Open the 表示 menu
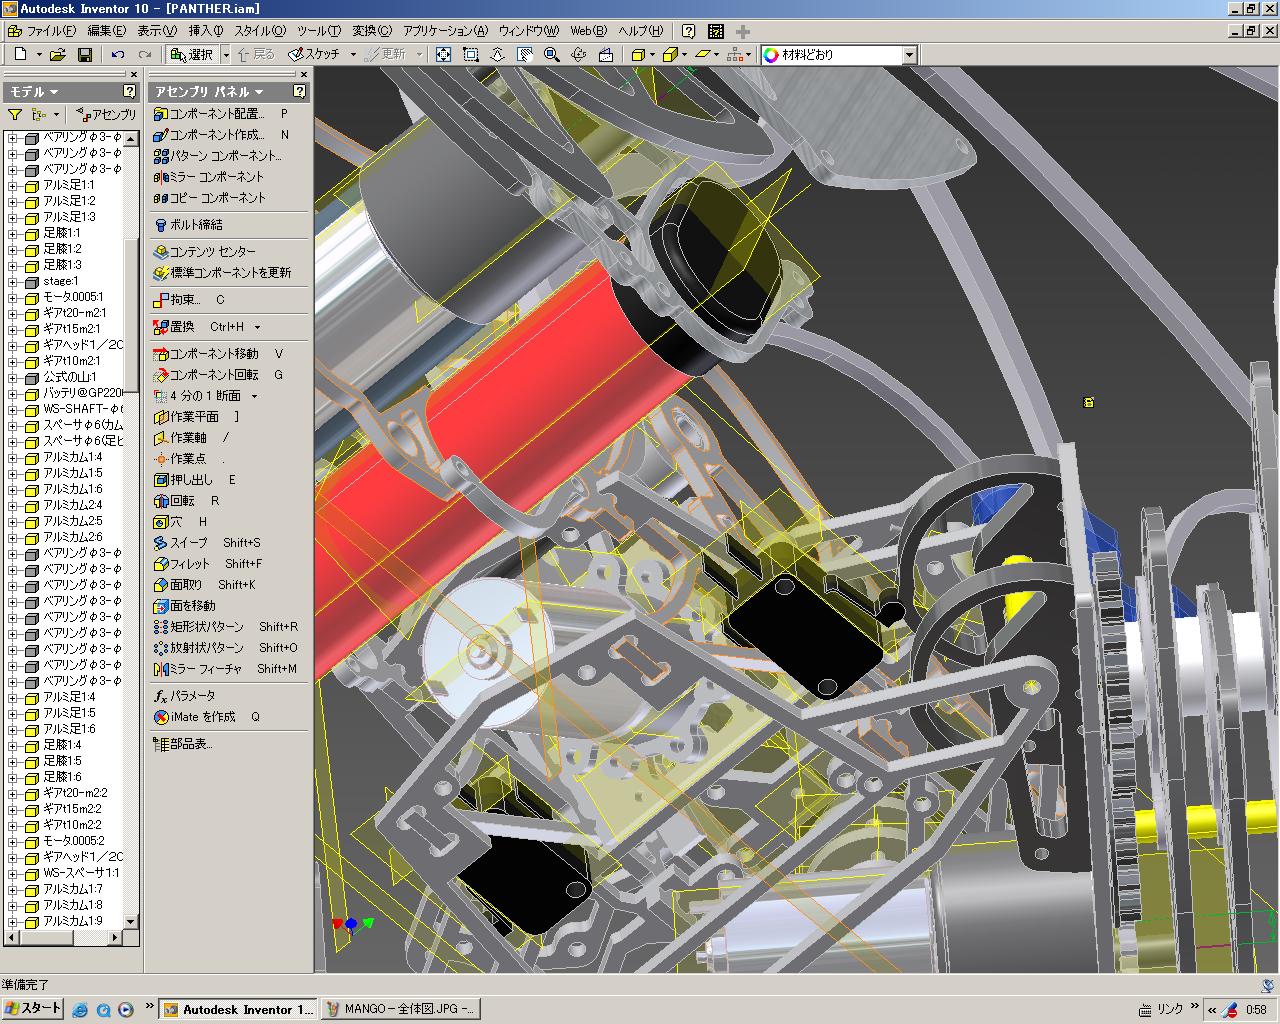 (157, 31)
